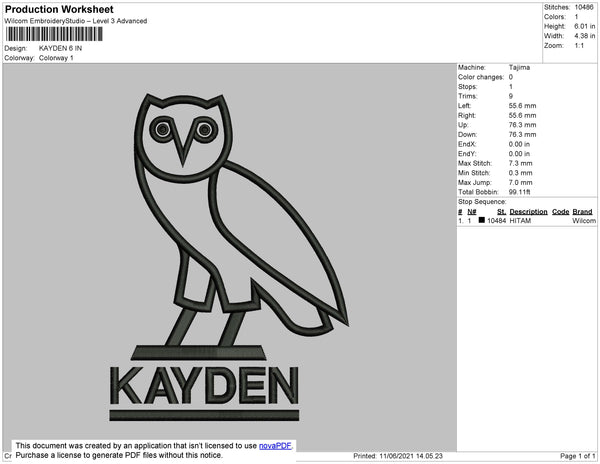600x464 pixels.
Task: Click the Colorway 1 value
Action: (x=56, y=58)
